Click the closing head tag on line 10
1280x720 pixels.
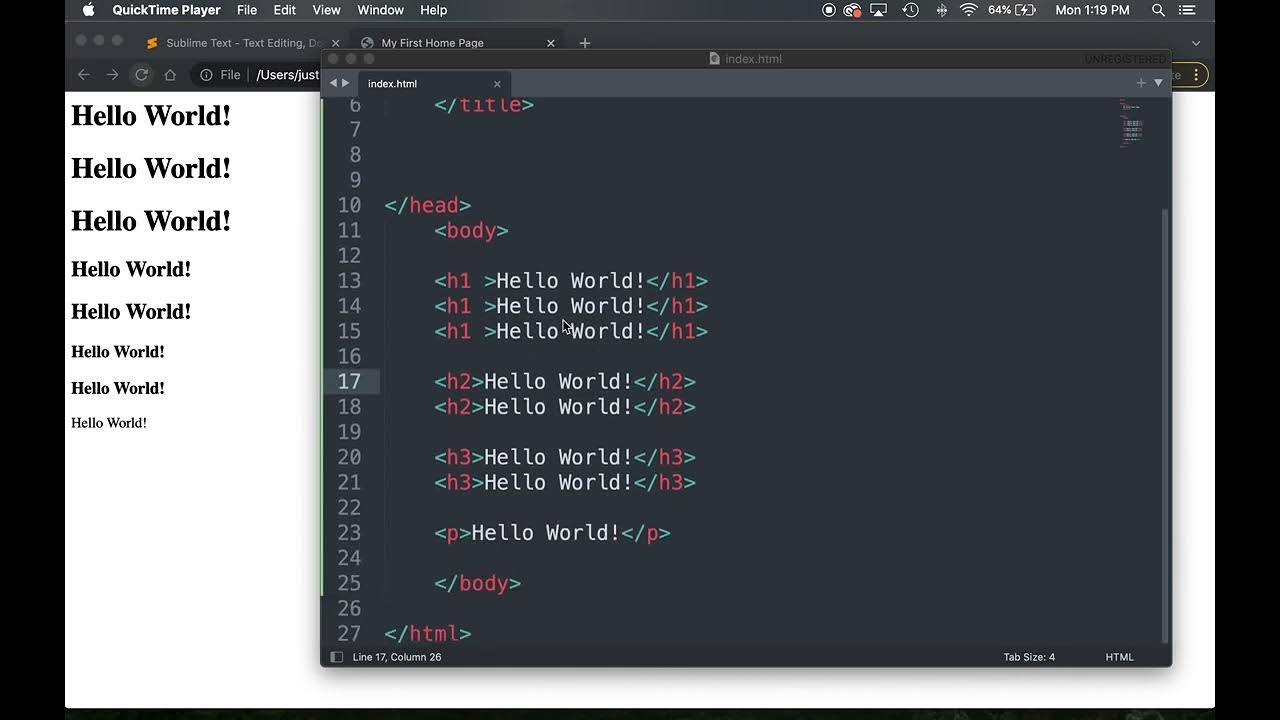click(x=428, y=205)
